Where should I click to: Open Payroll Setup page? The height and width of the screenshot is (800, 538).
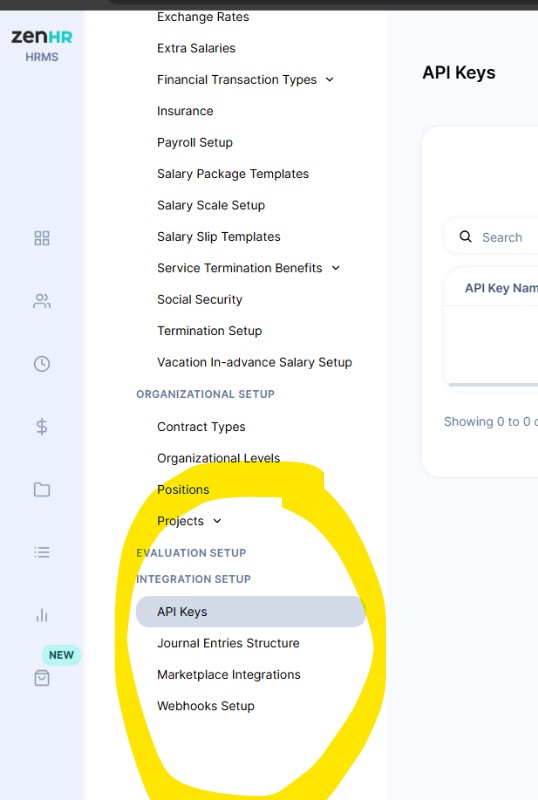194,142
